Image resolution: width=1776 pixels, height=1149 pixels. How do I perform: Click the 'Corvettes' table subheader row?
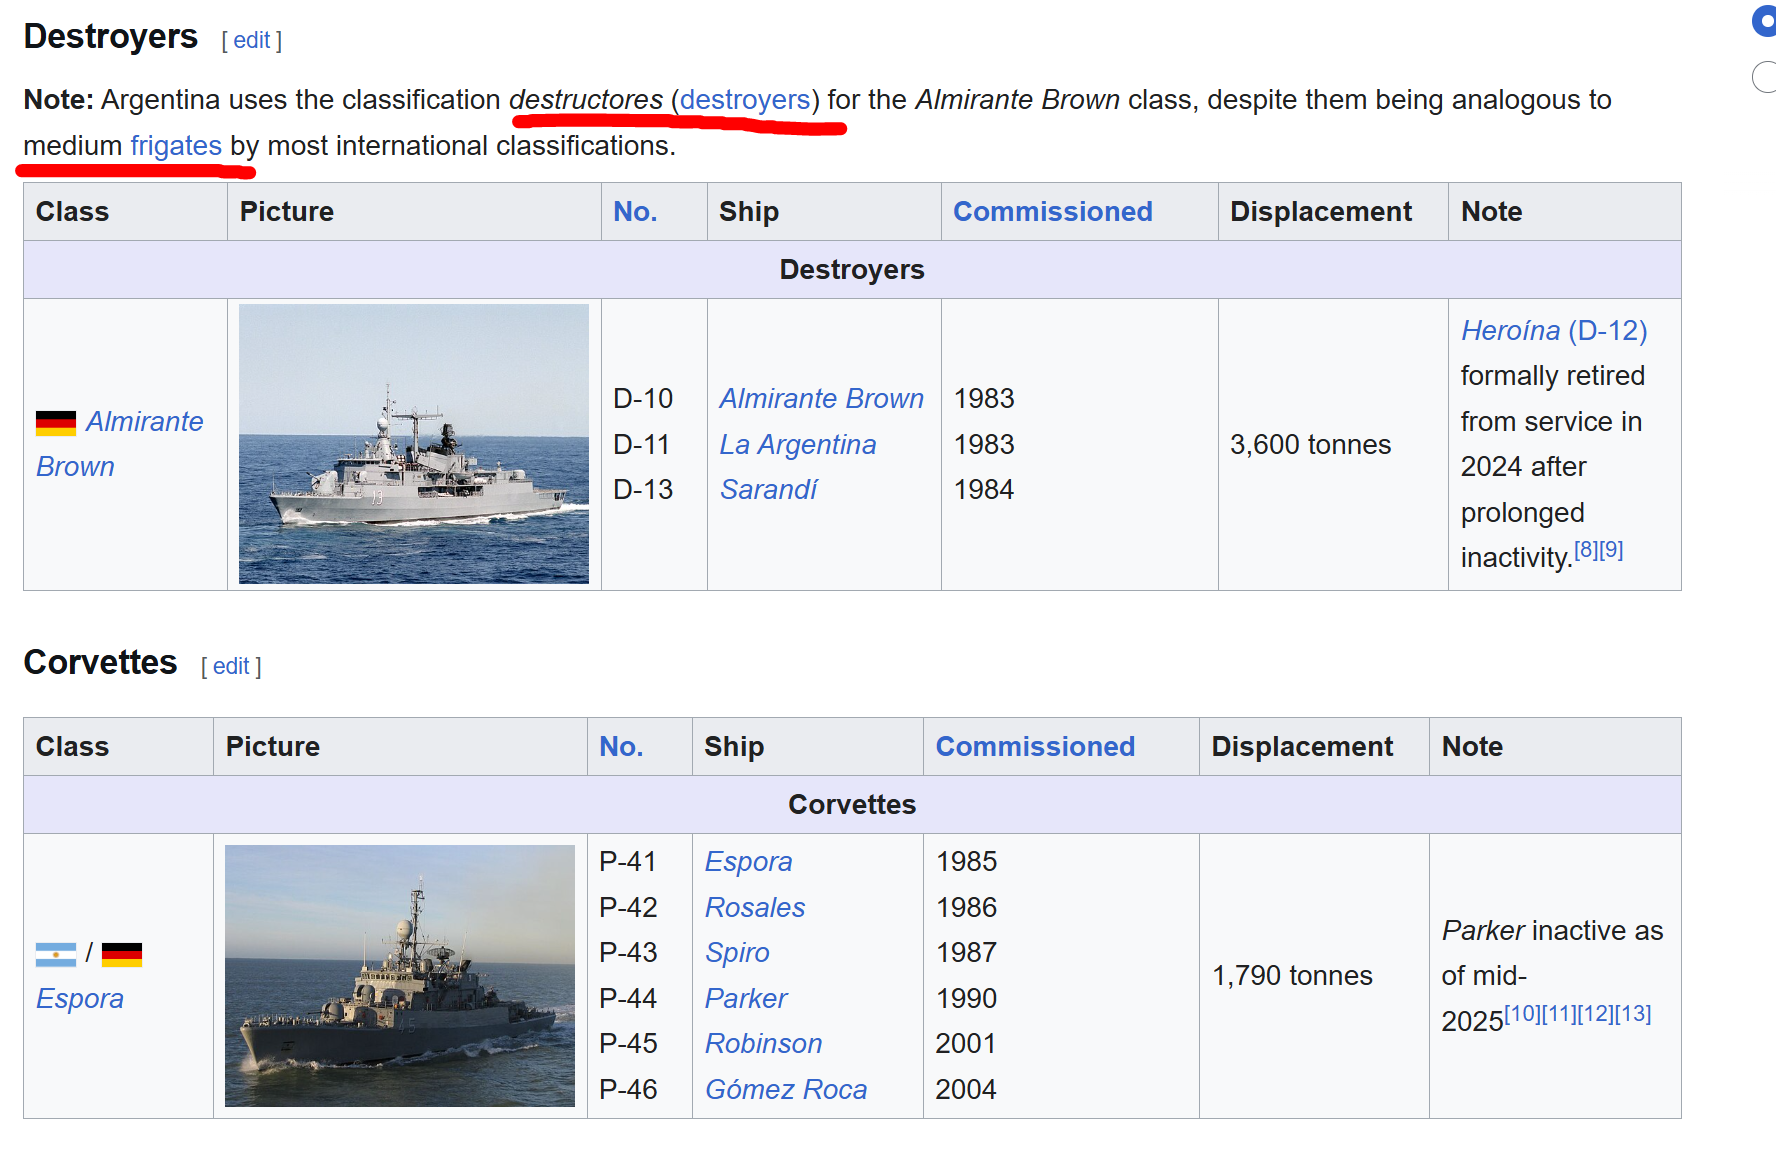point(852,805)
